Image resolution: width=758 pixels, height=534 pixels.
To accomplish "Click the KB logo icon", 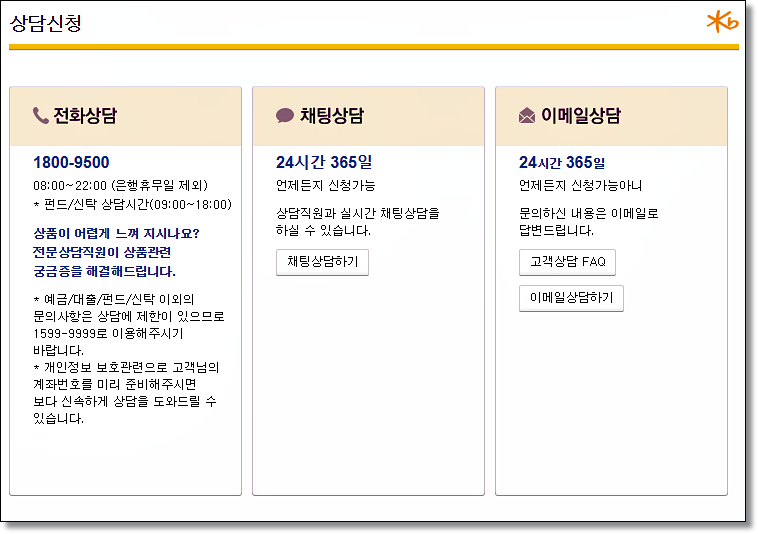I will point(722,22).
